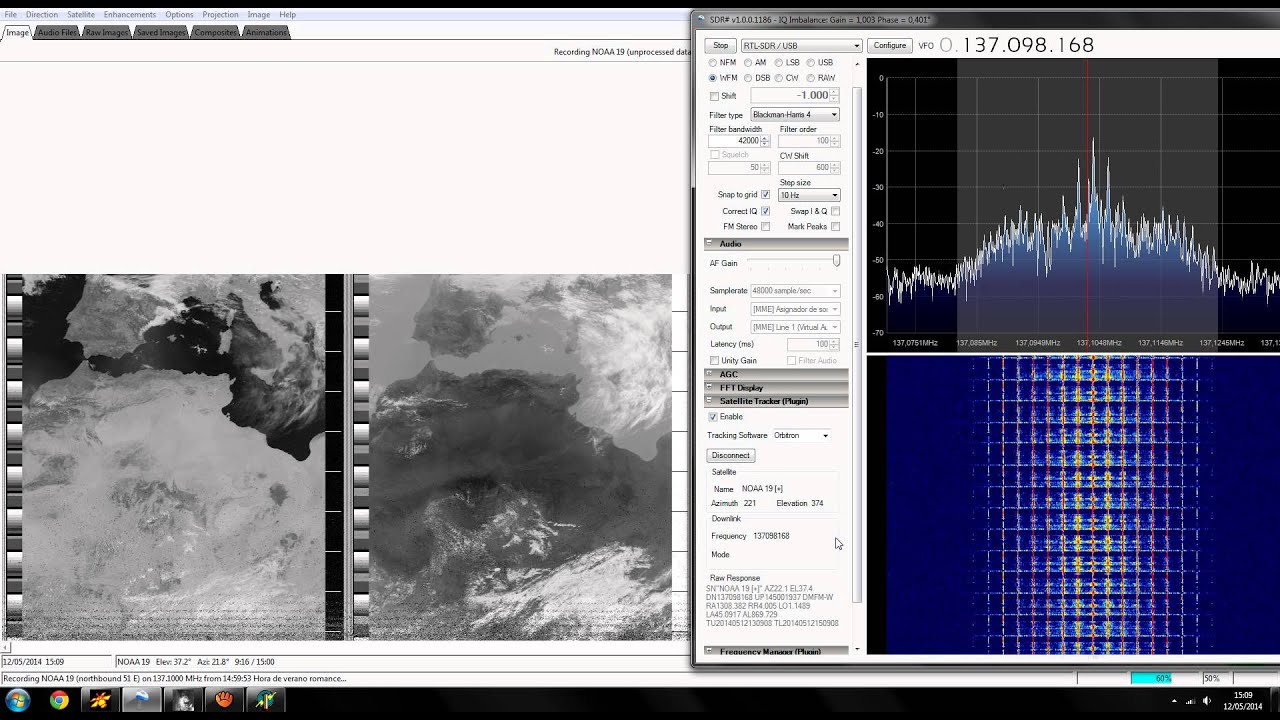Open the orange star app in taskbar

coord(101,700)
